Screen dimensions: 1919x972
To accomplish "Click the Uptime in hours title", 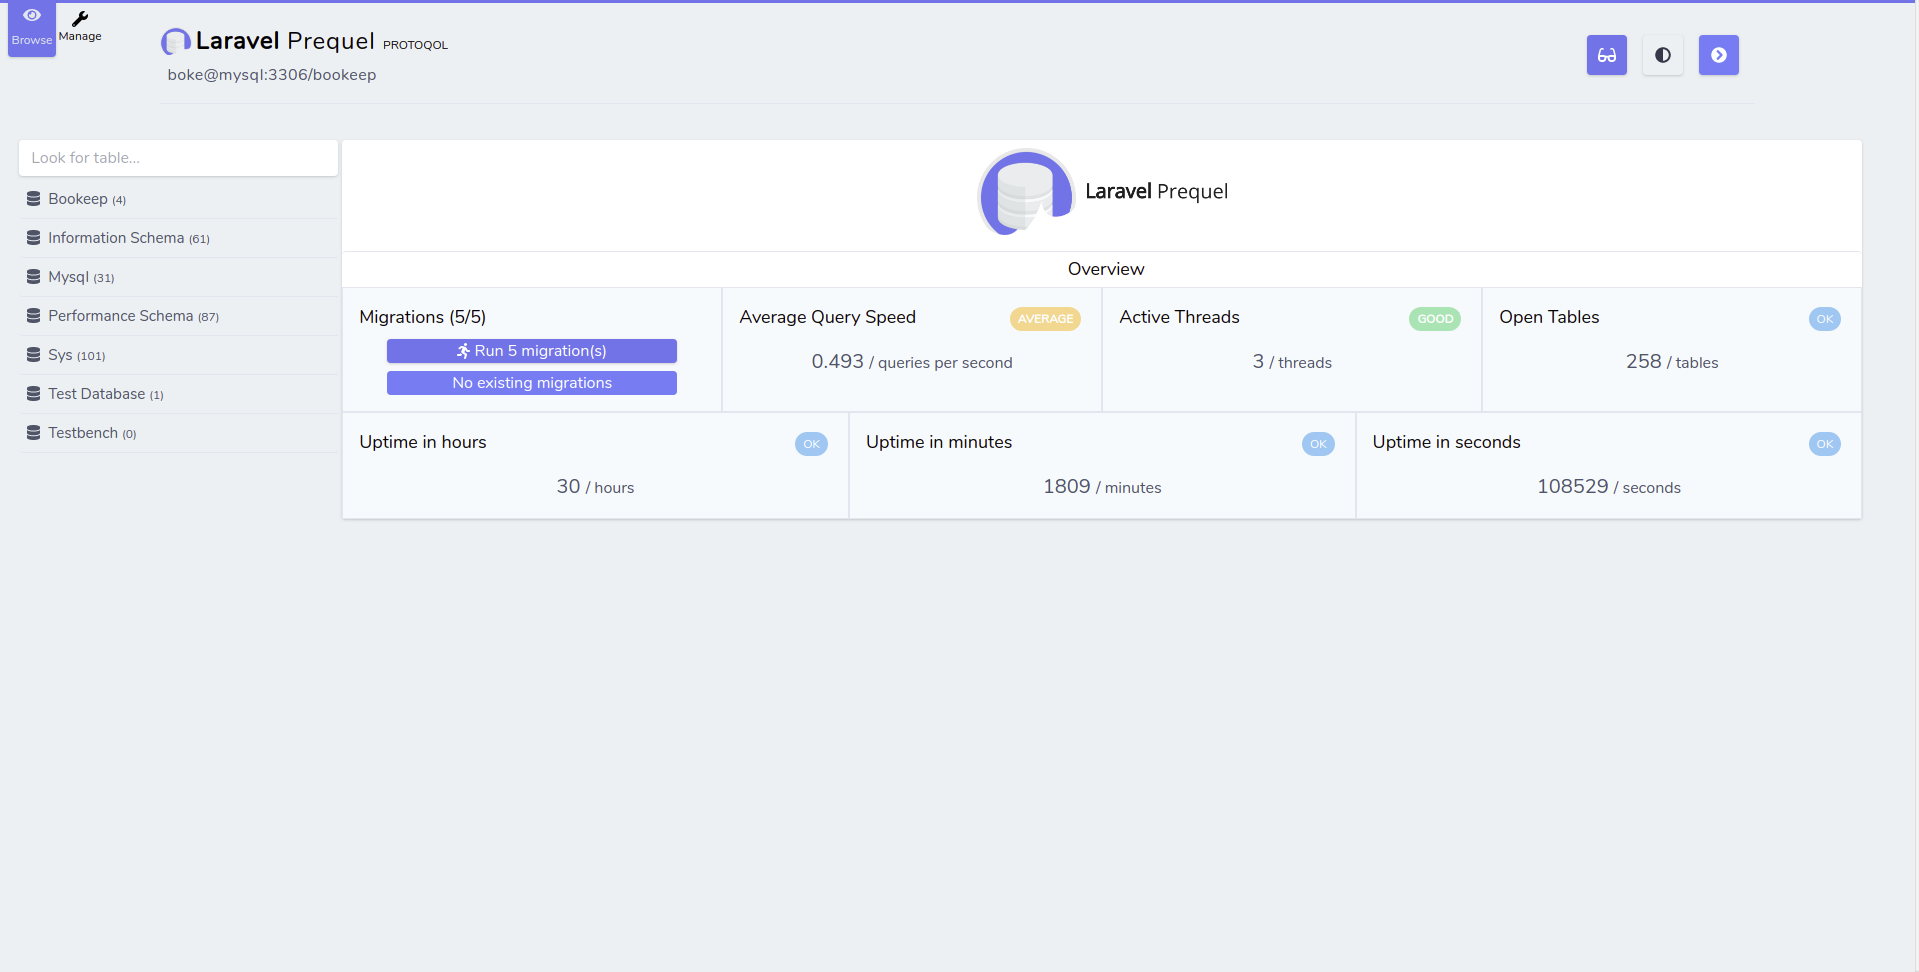I will pos(423,442).
